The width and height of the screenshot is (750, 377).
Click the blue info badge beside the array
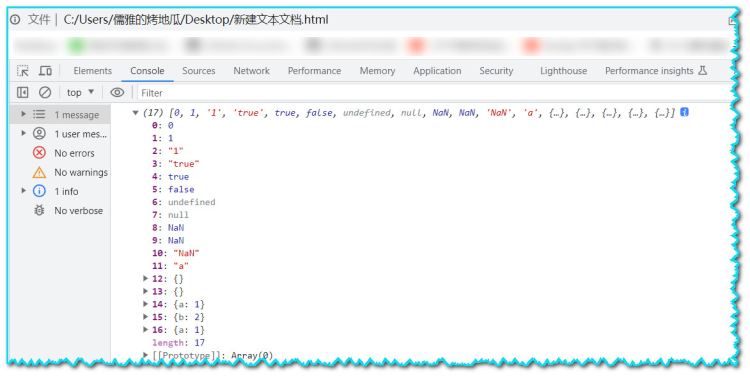click(684, 112)
